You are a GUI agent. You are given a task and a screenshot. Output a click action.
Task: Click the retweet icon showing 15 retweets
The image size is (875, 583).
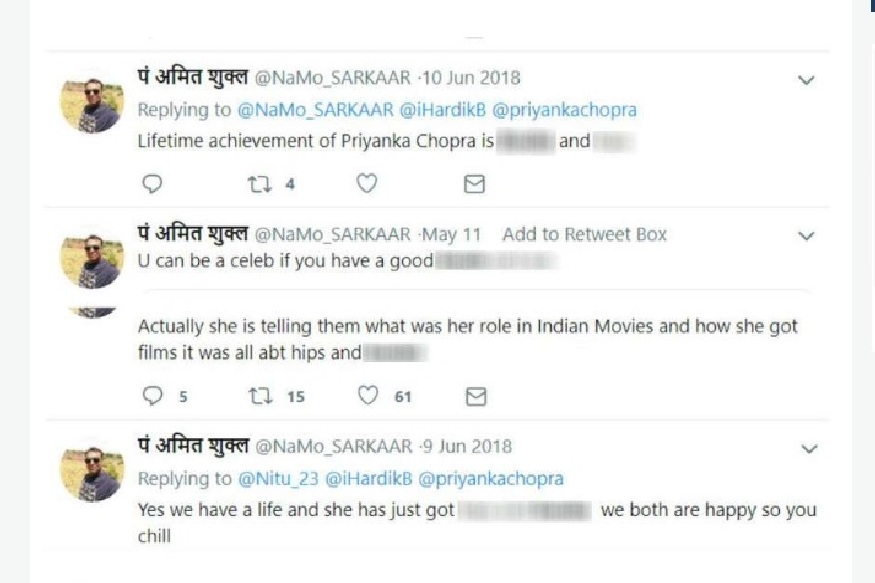click(260, 396)
